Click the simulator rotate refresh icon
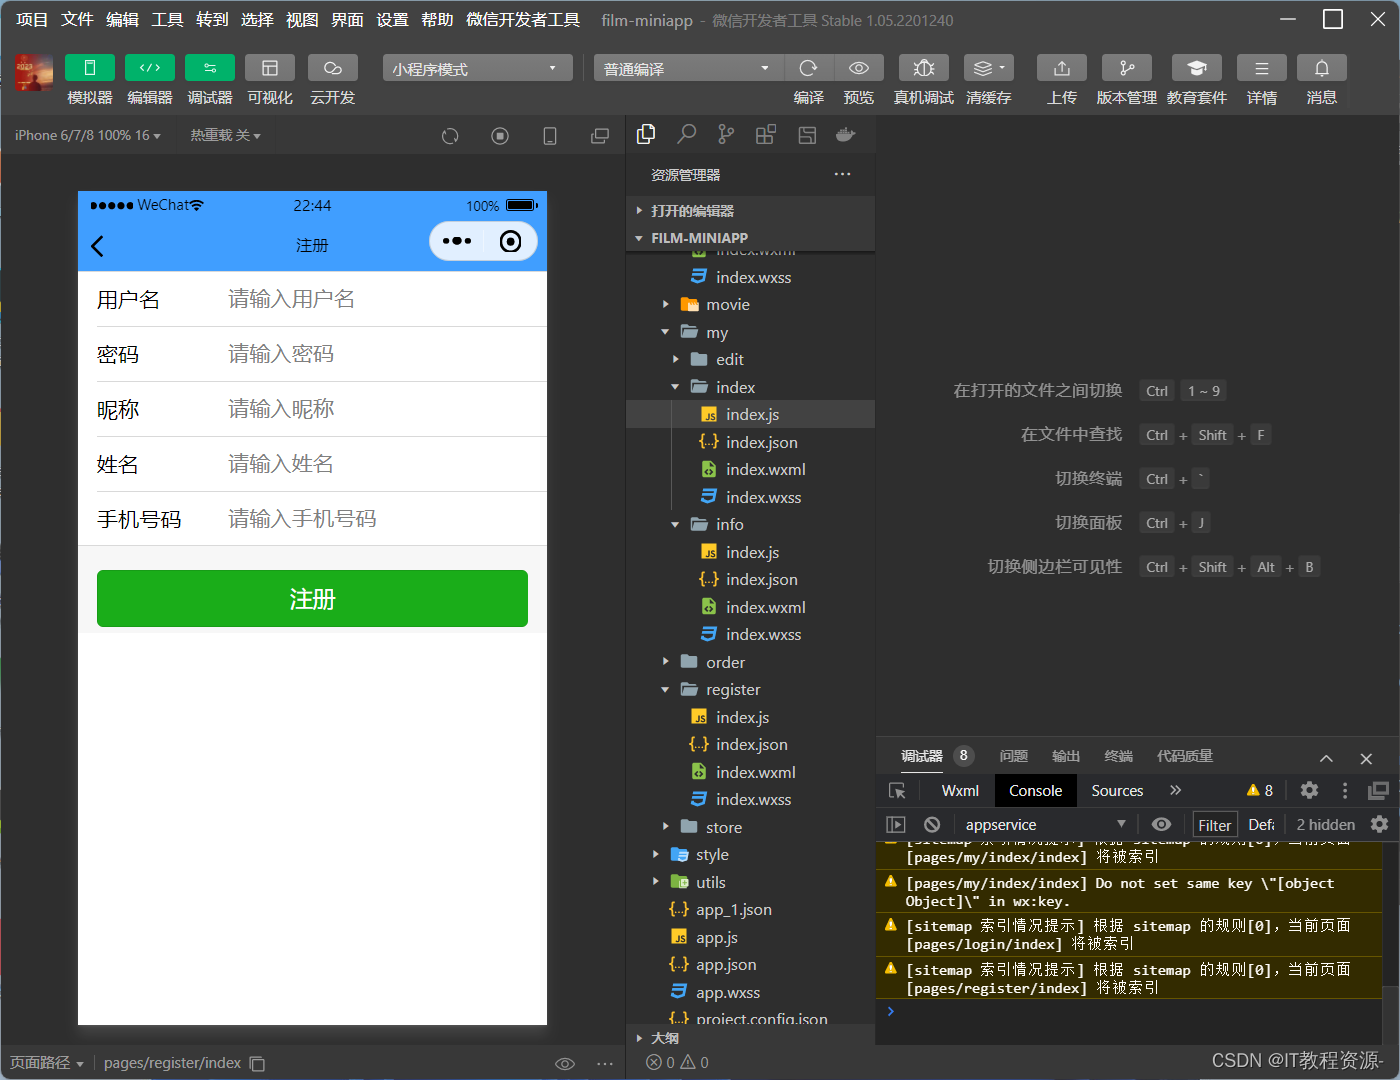This screenshot has height=1080, width=1400. [x=450, y=136]
